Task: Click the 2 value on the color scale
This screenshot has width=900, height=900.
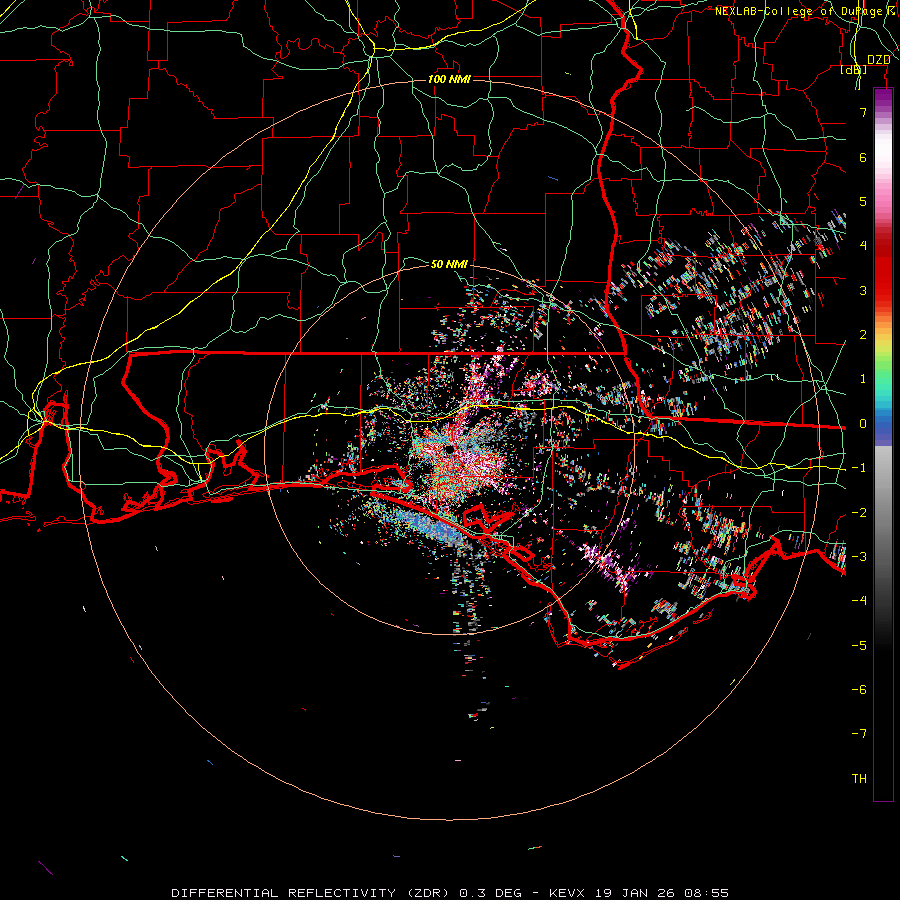Action: pos(863,335)
